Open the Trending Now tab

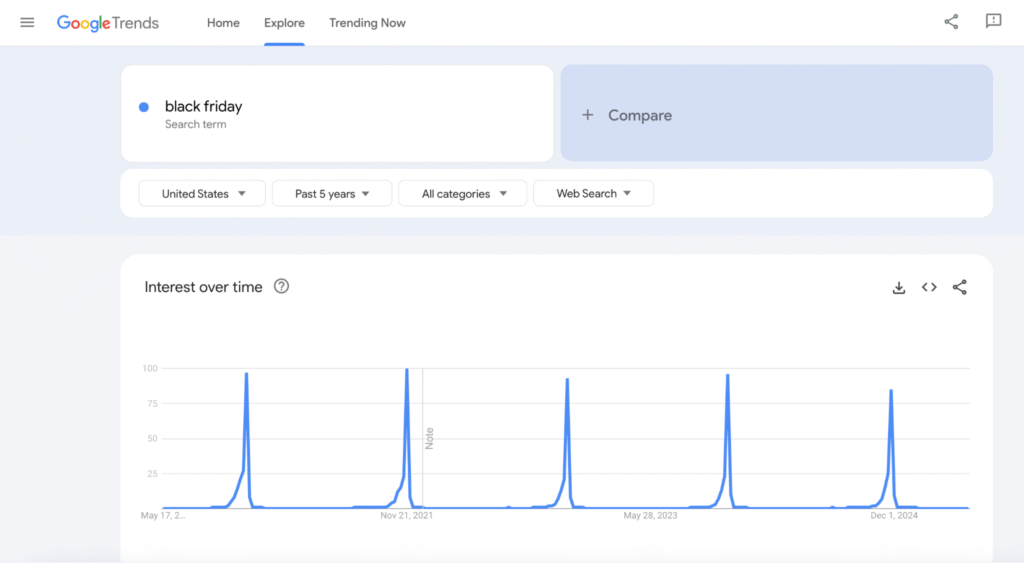367,23
